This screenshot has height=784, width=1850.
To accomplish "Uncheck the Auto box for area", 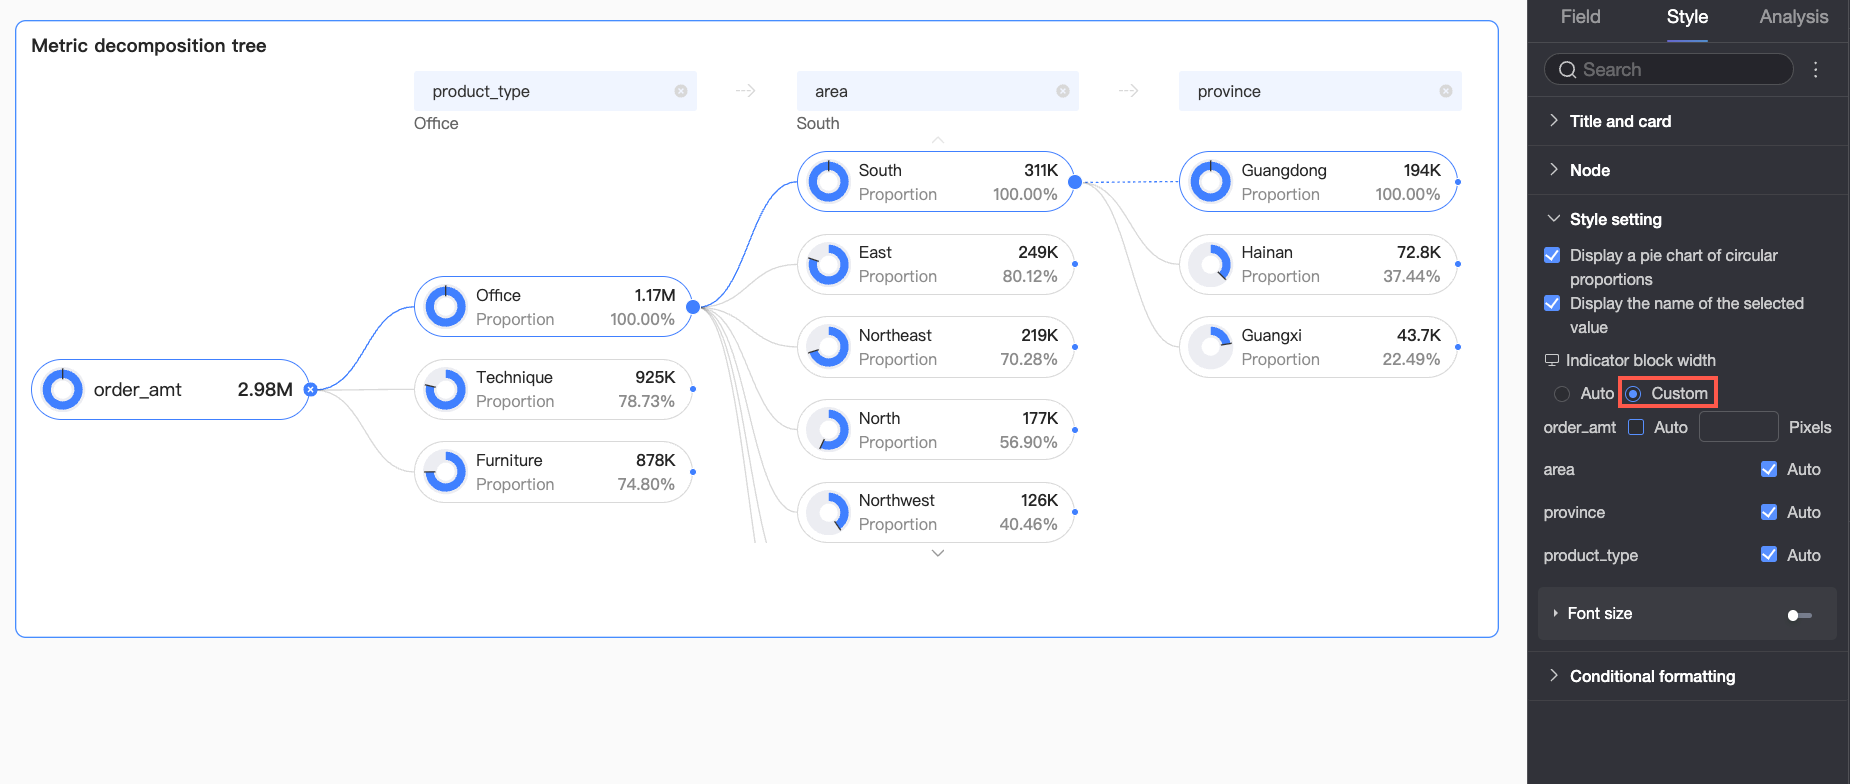I will [x=1769, y=469].
